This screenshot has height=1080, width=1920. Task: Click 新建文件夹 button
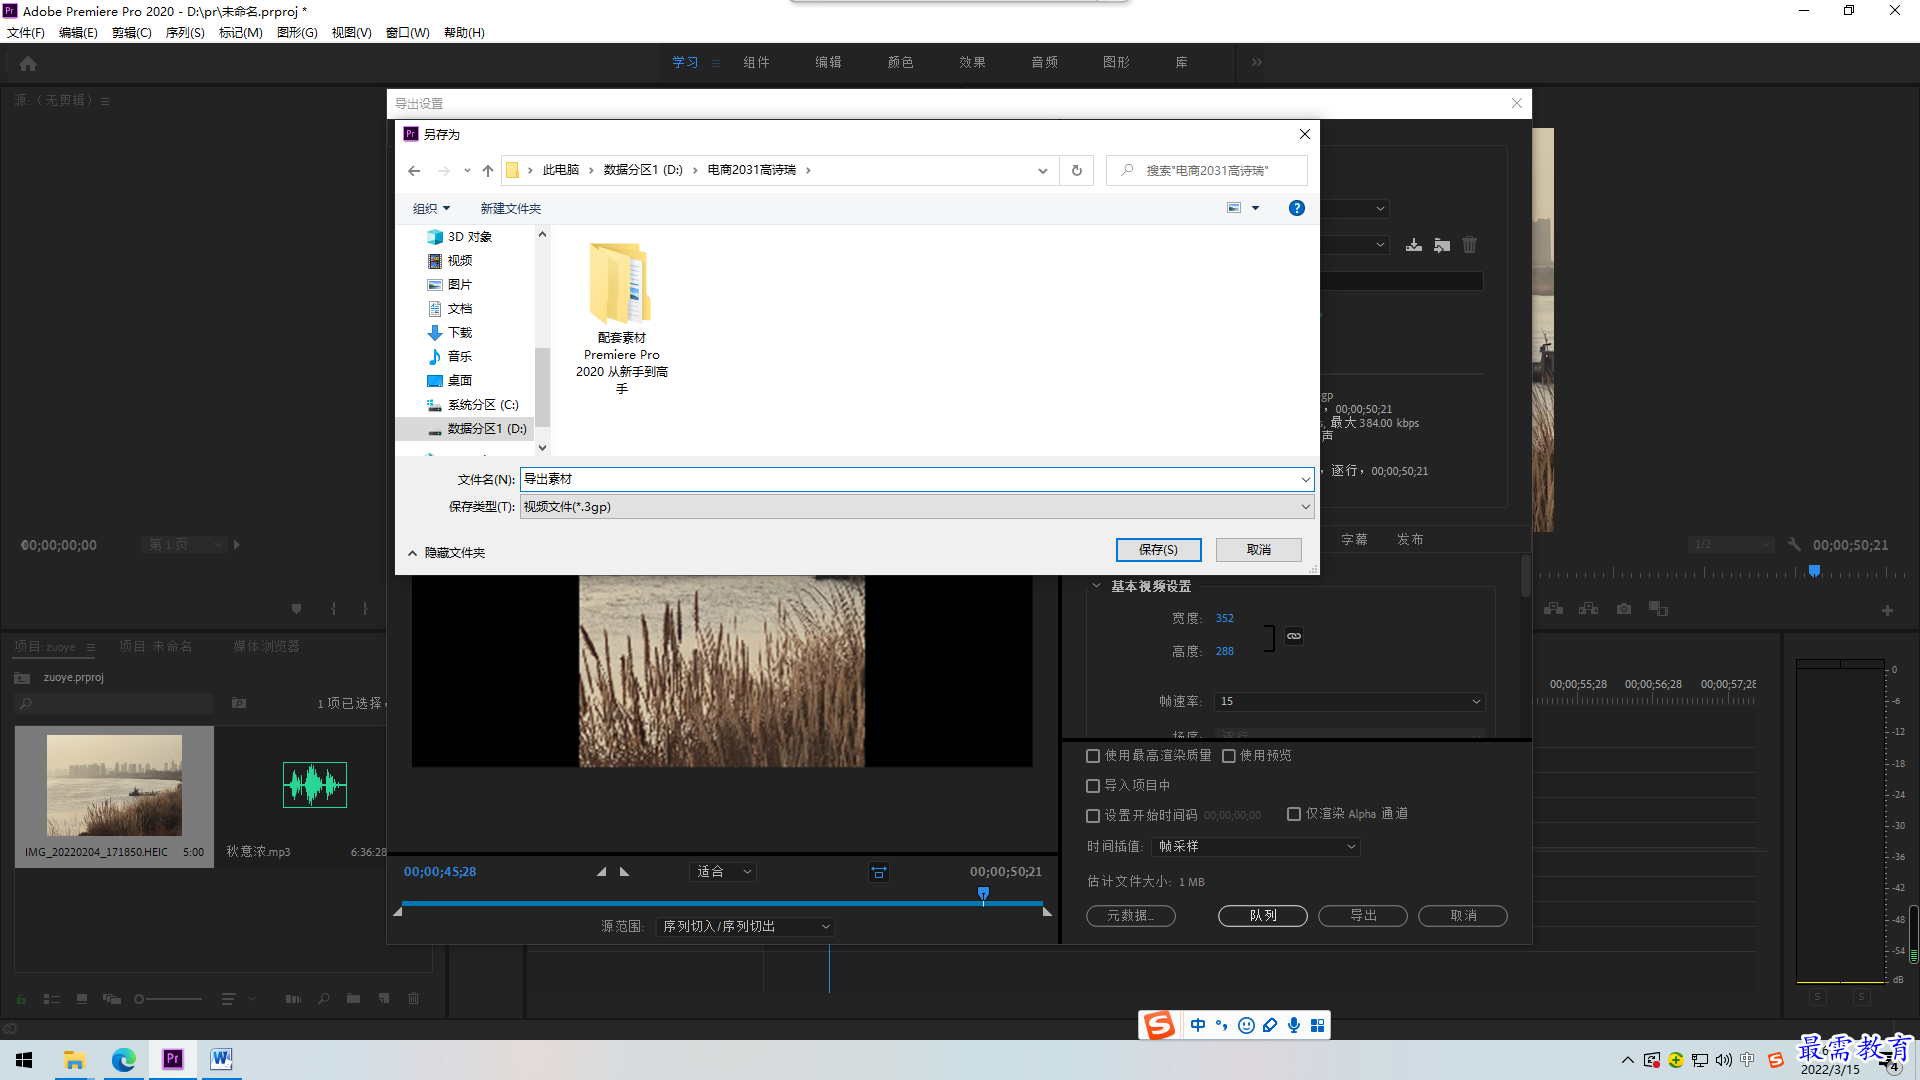click(x=510, y=209)
